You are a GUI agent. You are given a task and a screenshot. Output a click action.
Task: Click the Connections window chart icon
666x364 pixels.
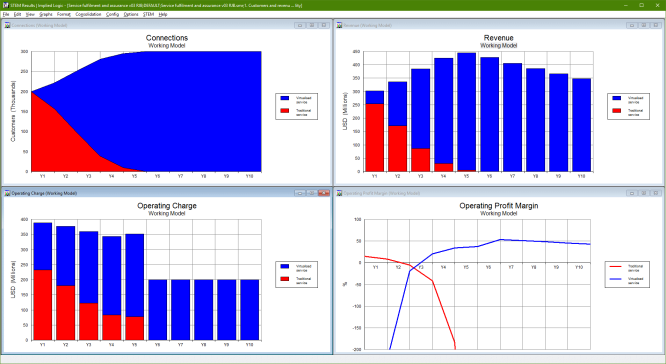pos(7,25)
